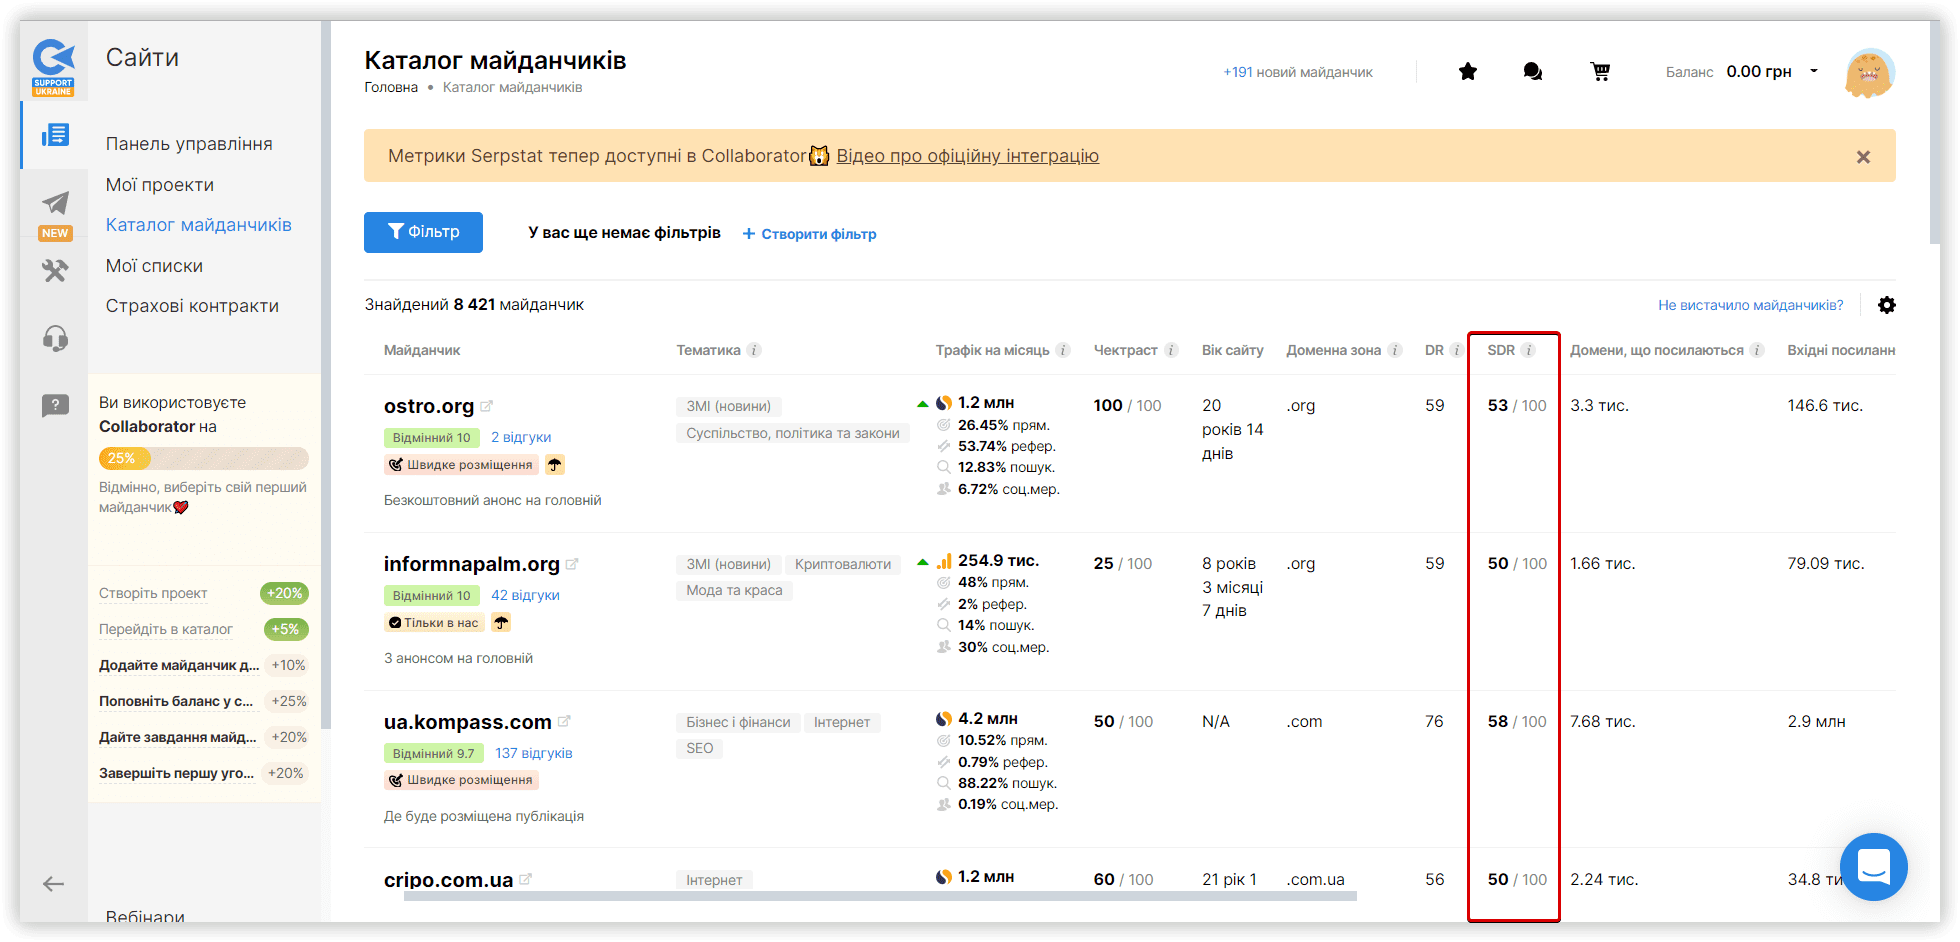Open ua.kompass.com external link icon

click(x=564, y=721)
